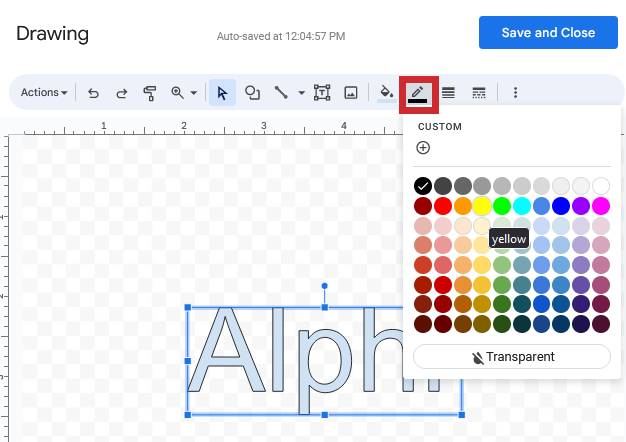Click the Insert image icon
The image size is (626, 442).
pyautogui.click(x=351, y=93)
